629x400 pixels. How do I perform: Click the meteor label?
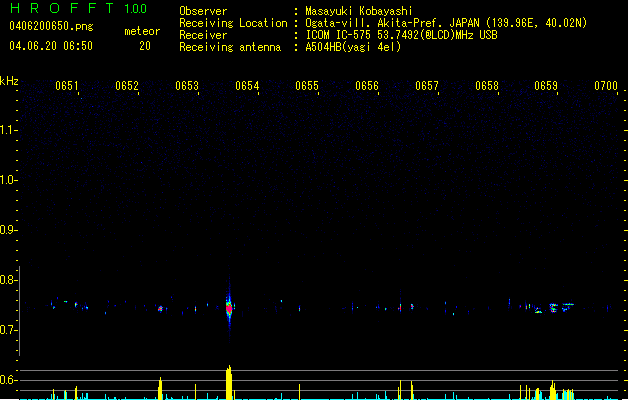[x=142, y=31]
